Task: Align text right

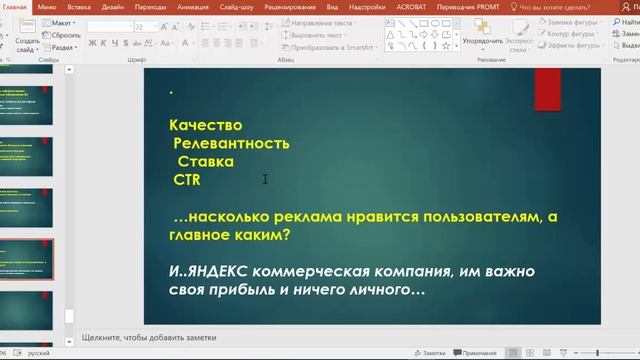Action: click(228, 43)
